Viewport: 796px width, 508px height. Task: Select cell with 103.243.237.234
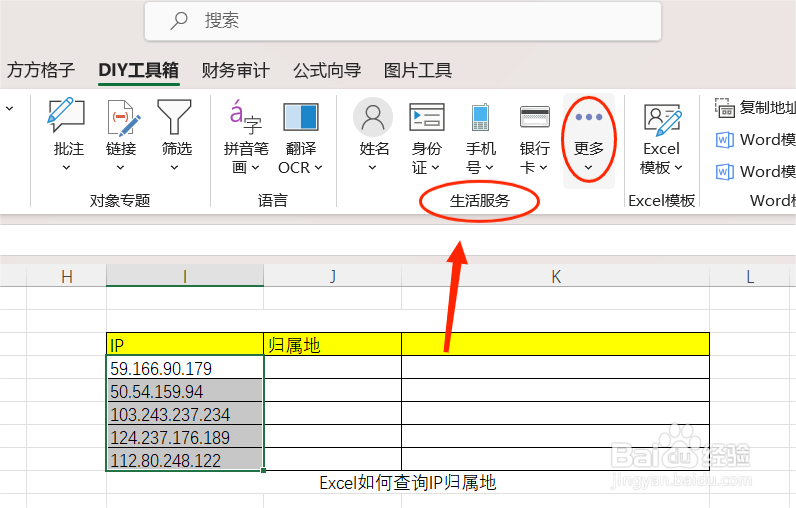pyautogui.click(x=185, y=413)
